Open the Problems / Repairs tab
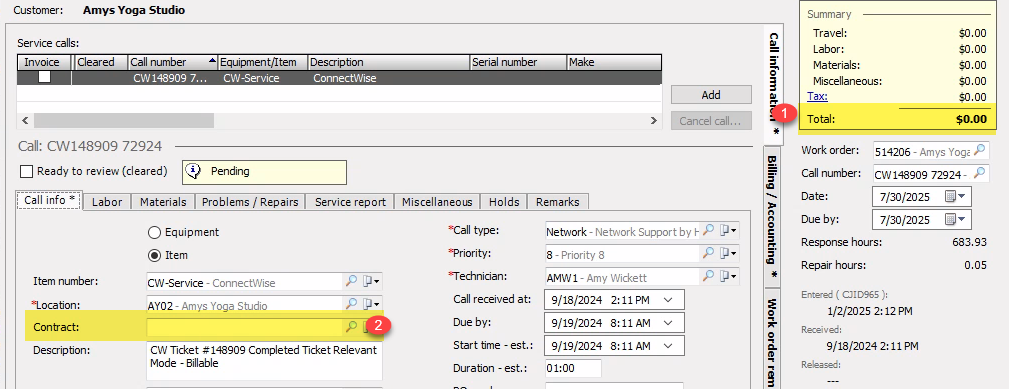The image size is (1009, 389). coord(250,201)
